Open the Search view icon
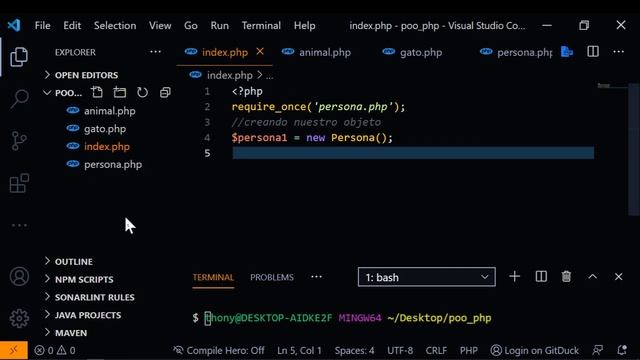Image resolution: width=640 pixels, height=360 pixels. (x=19, y=99)
